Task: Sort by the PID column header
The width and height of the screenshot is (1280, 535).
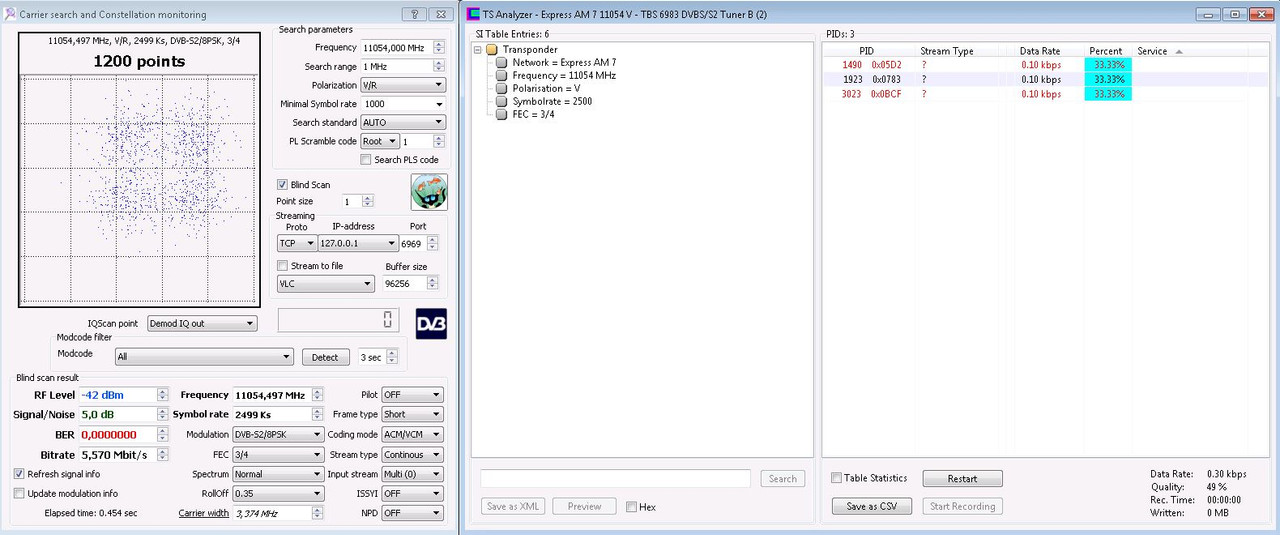Action: [x=866, y=51]
